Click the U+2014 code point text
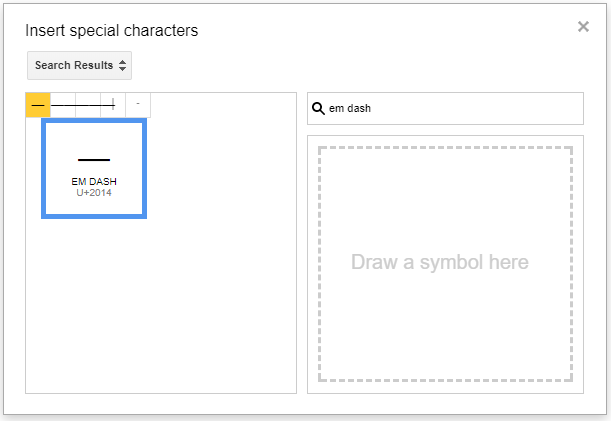The image size is (611, 421). [x=94, y=192]
